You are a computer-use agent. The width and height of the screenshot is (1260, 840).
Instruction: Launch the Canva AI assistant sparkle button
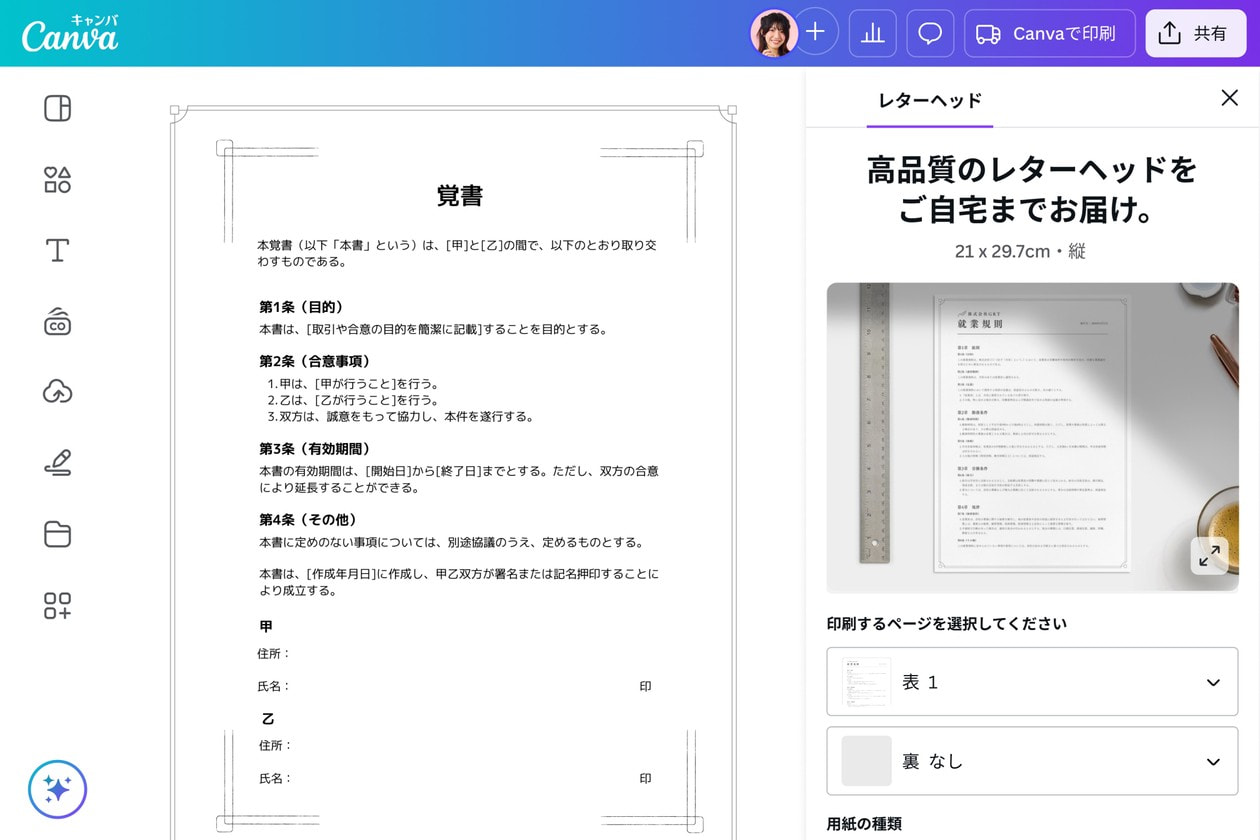tap(59, 789)
